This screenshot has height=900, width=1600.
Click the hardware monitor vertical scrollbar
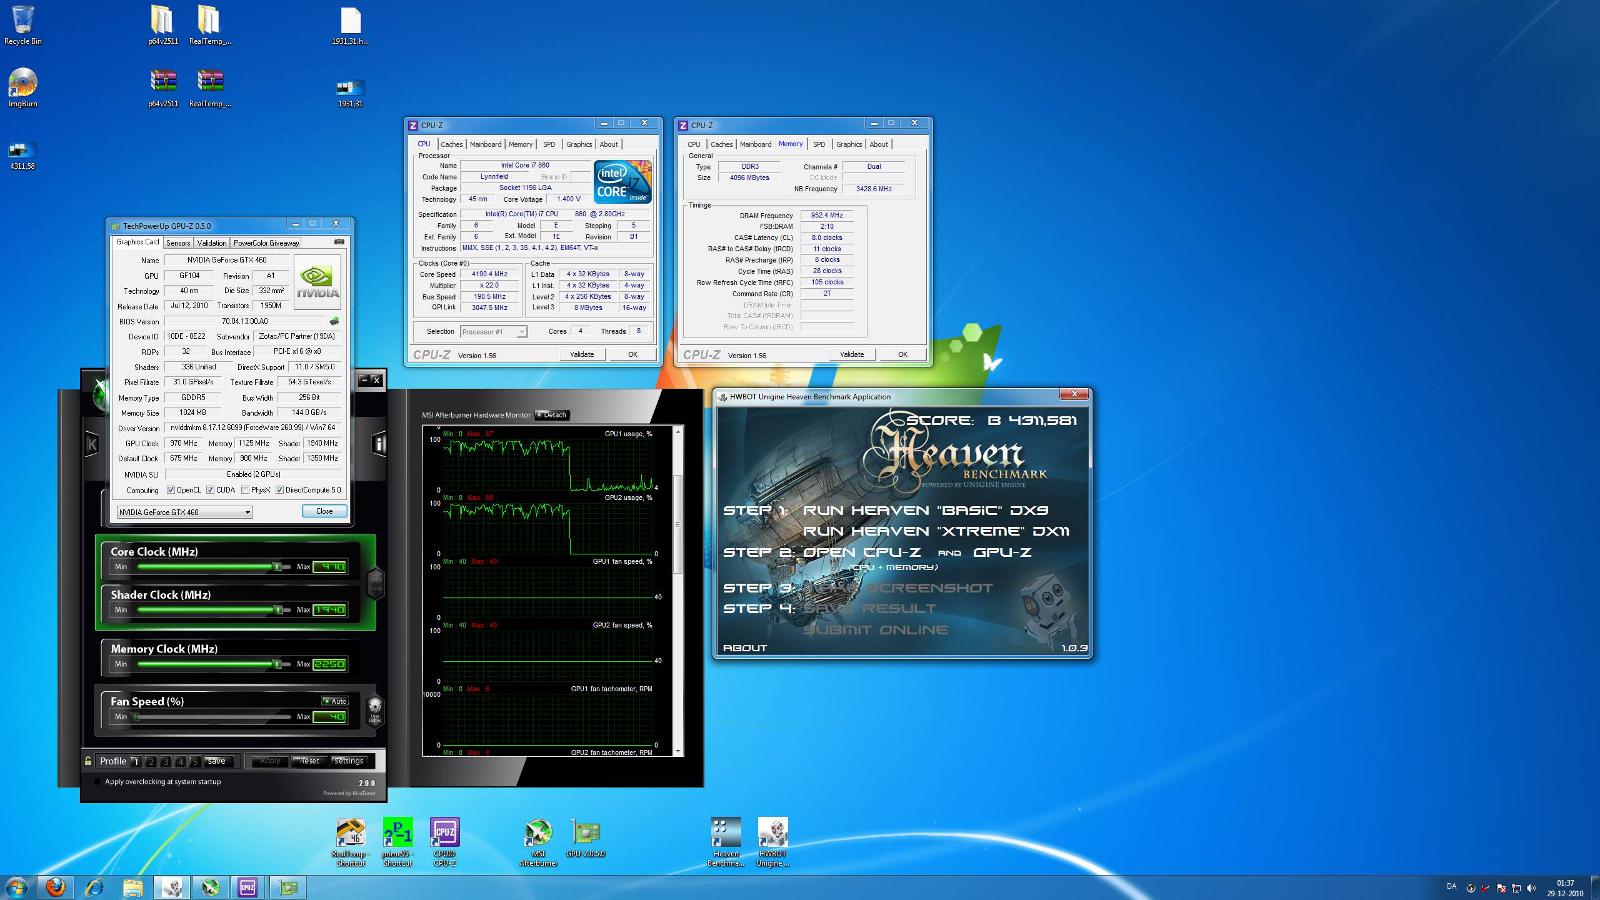tap(678, 589)
